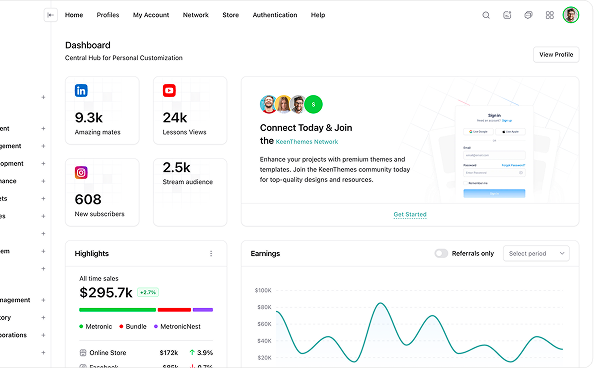Click the red Bundle sales bar segment
Viewport: 594px width, 368px height.
point(174,310)
